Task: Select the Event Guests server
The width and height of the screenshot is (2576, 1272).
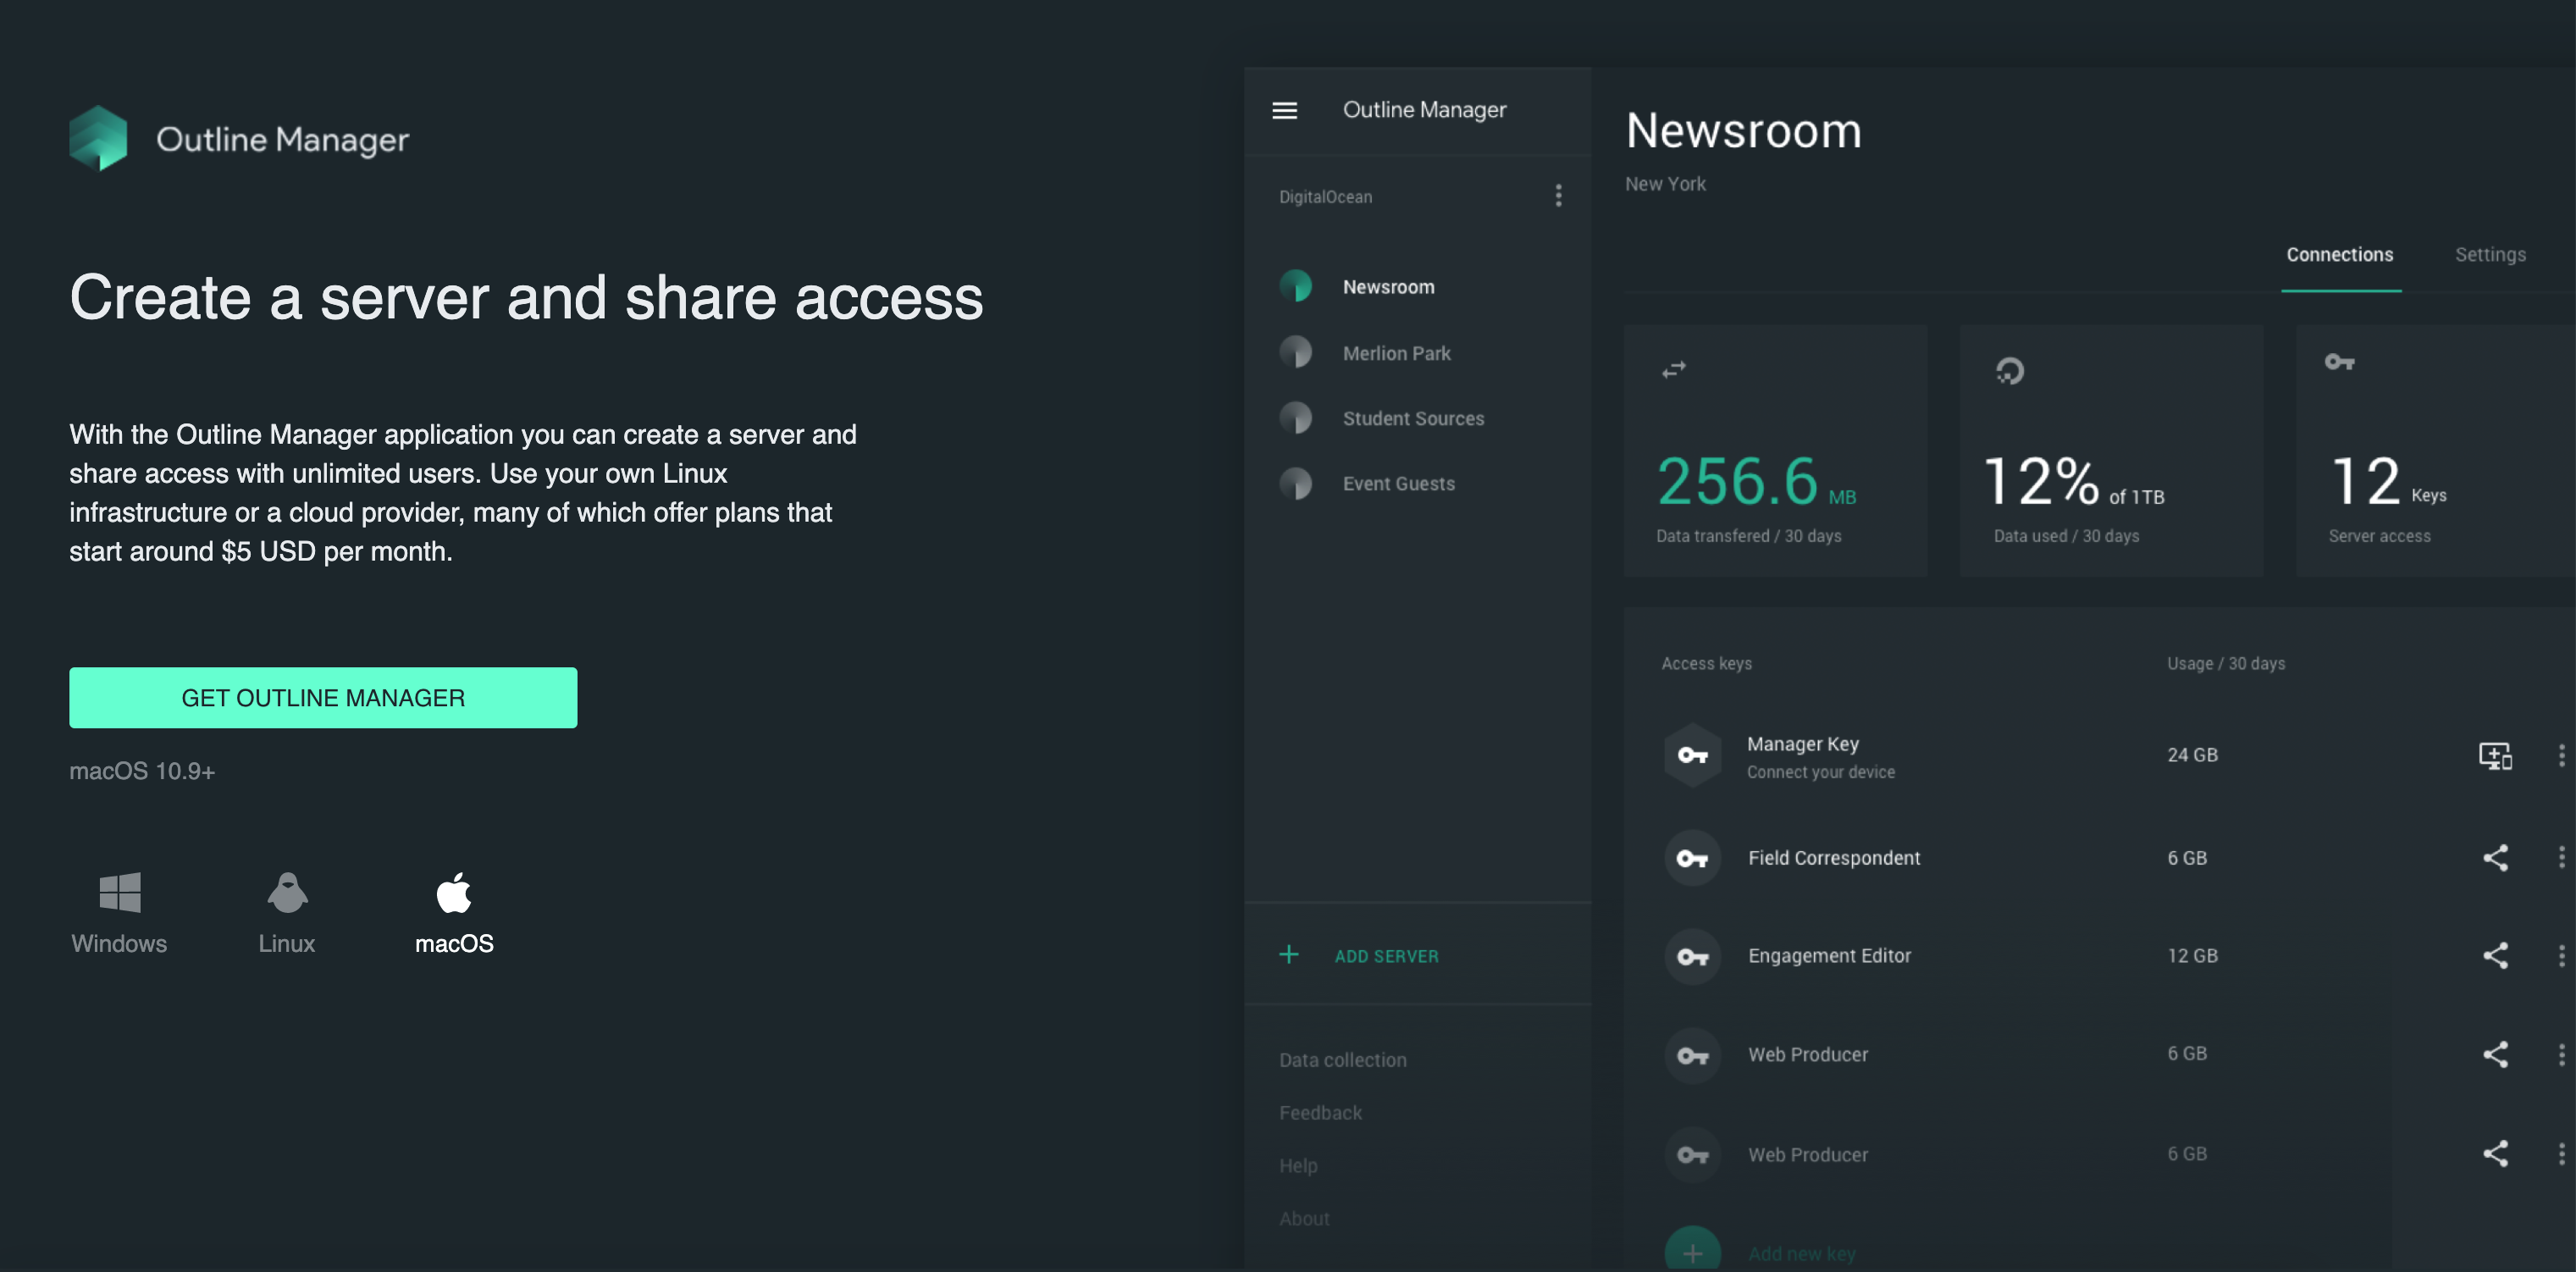Action: (x=1398, y=483)
